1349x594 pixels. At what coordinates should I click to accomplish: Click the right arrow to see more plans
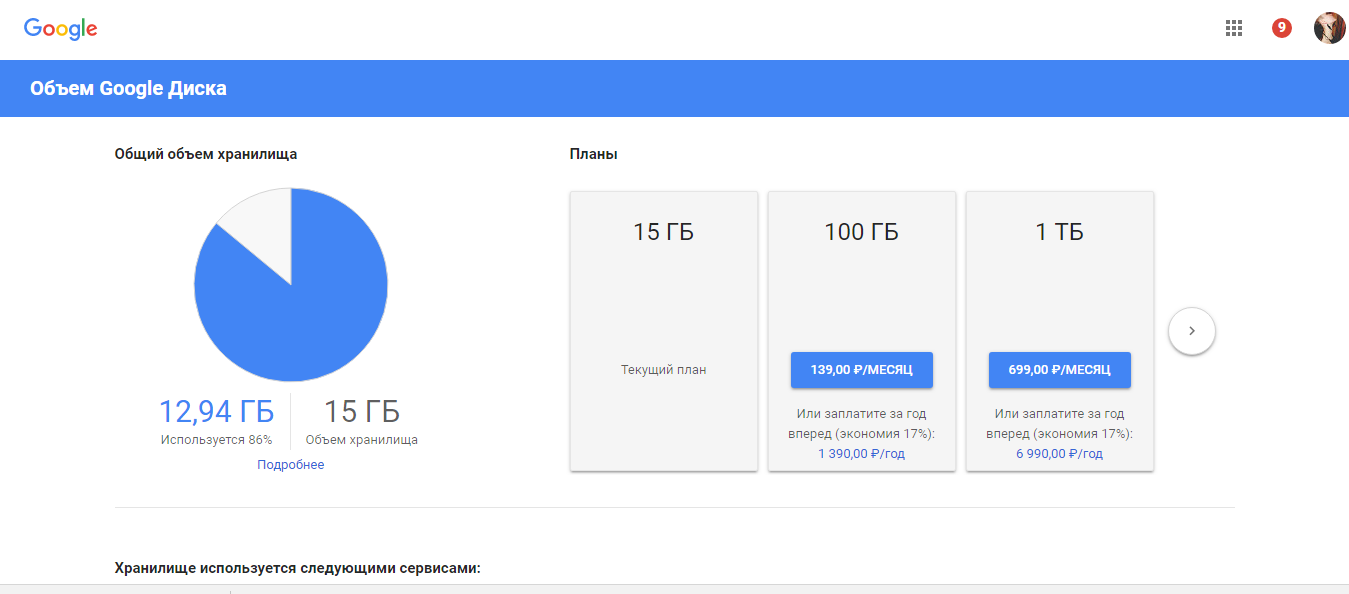point(1191,330)
